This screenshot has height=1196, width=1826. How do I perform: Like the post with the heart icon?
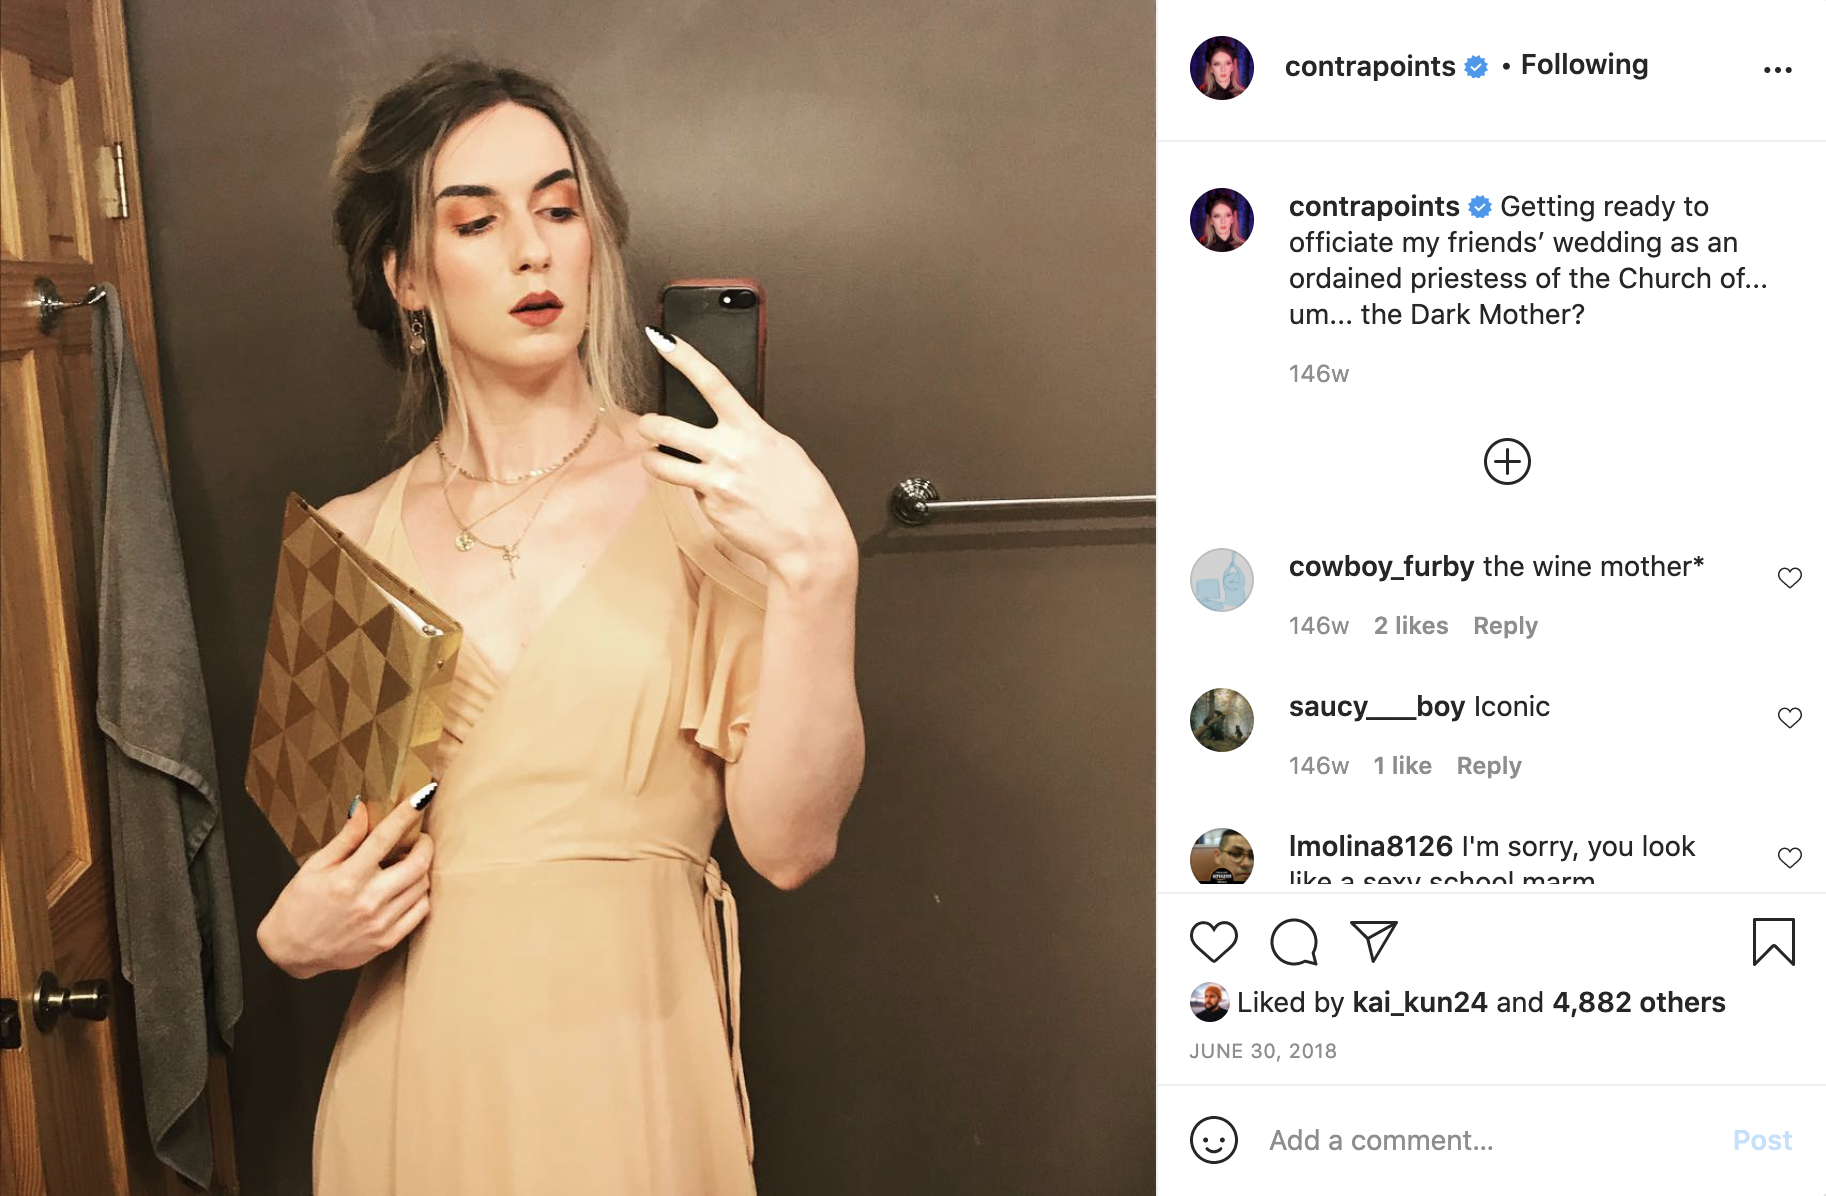point(1214,942)
